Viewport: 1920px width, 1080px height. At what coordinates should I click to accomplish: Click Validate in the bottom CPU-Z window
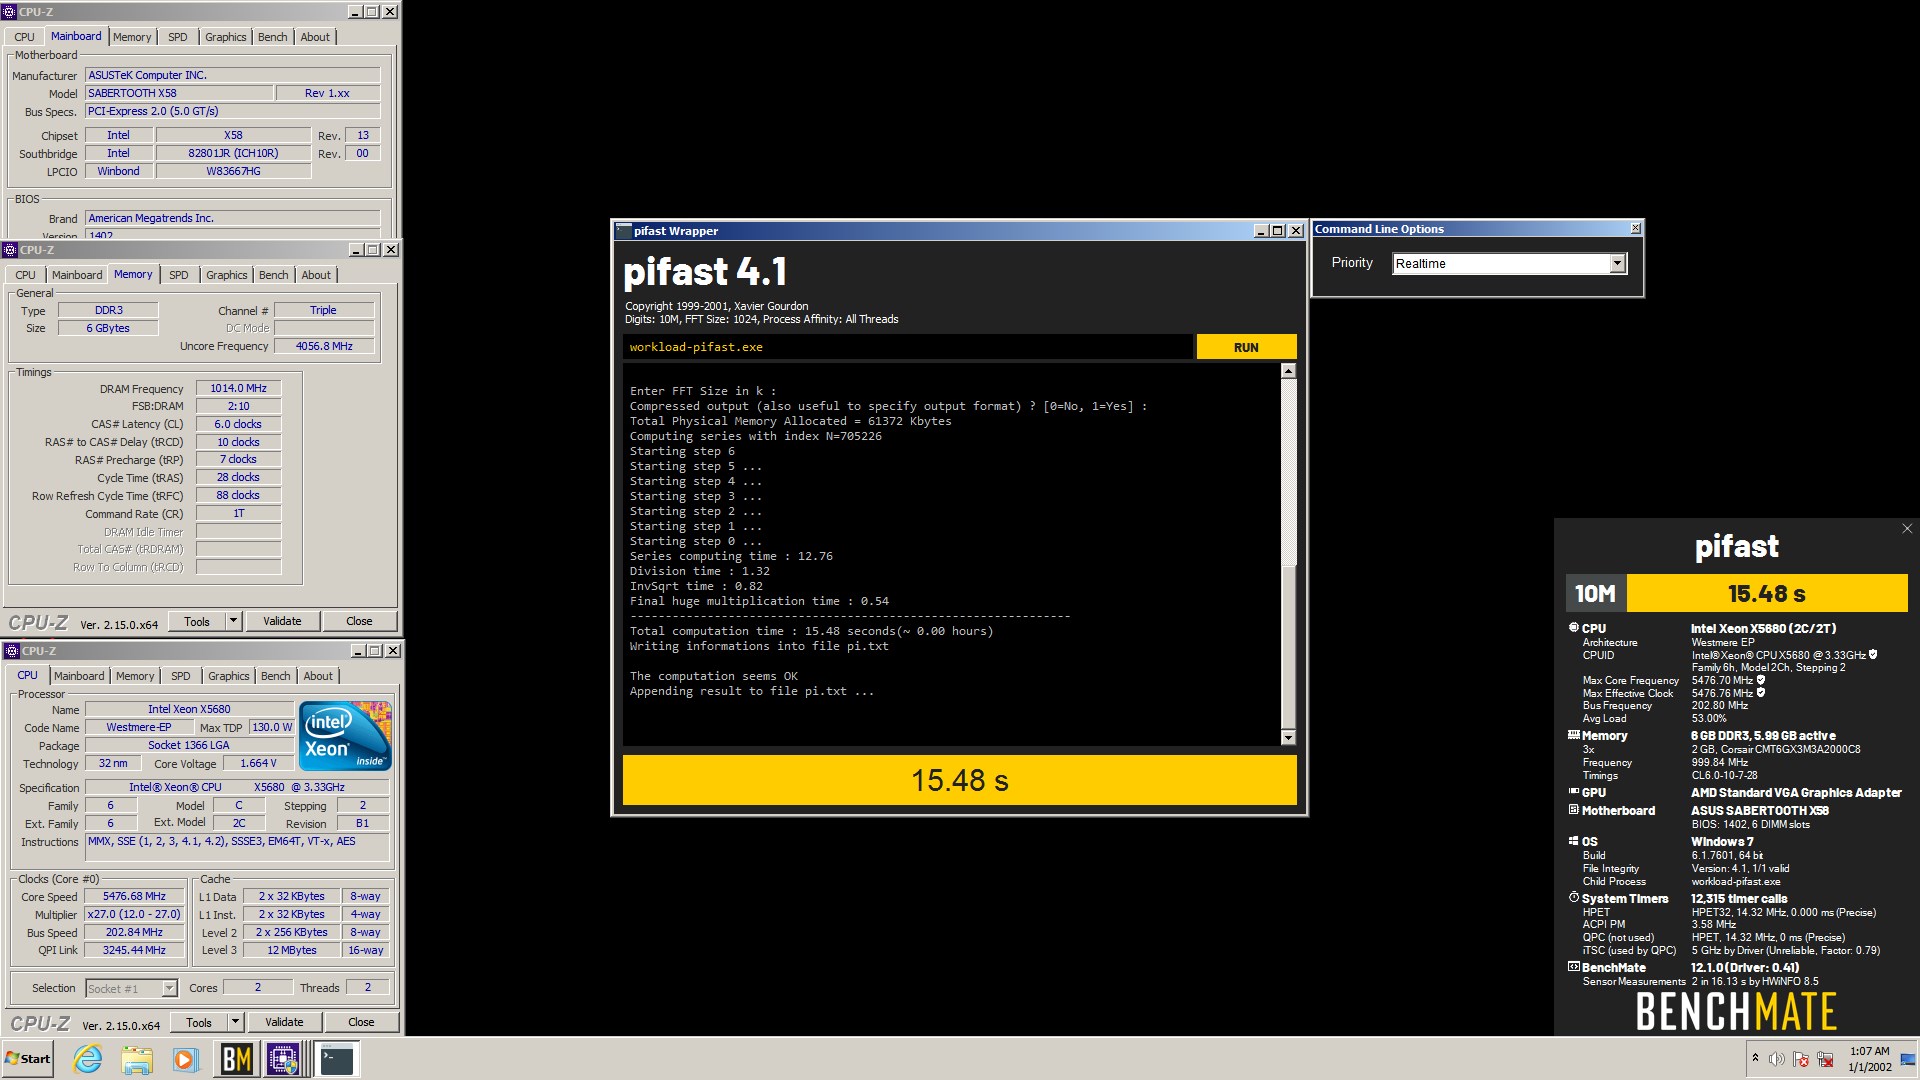(x=284, y=1022)
